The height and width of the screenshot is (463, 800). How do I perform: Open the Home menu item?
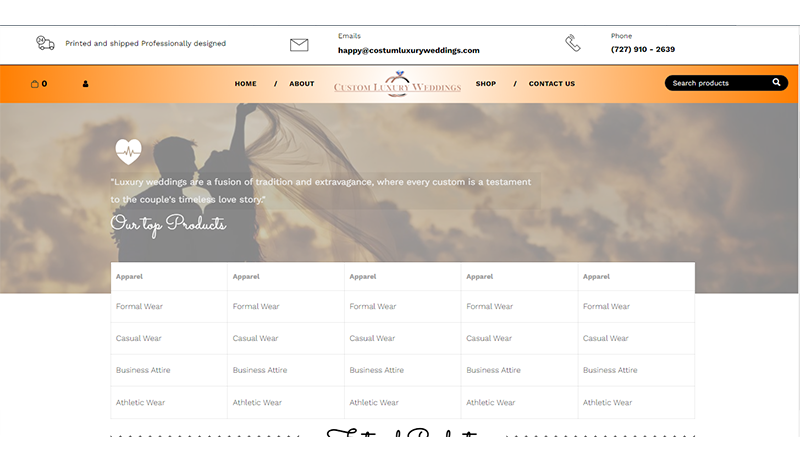245,84
